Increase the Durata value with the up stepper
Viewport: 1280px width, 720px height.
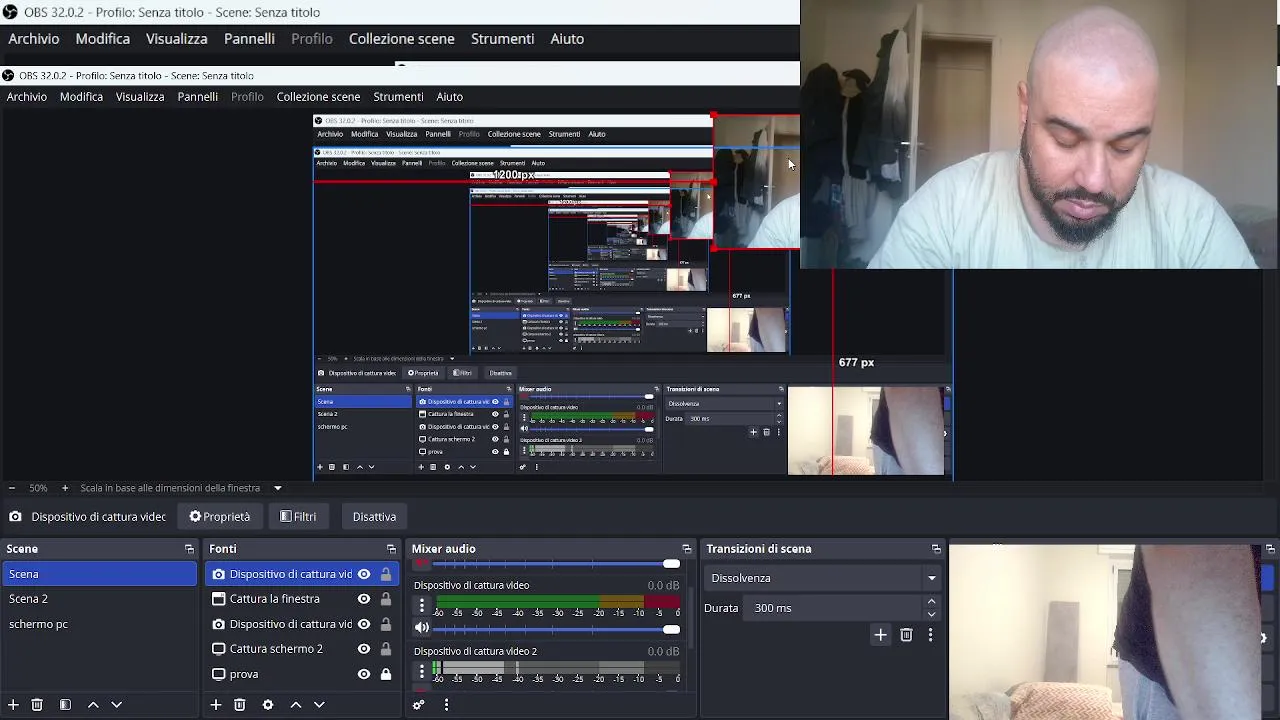click(x=931, y=602)
